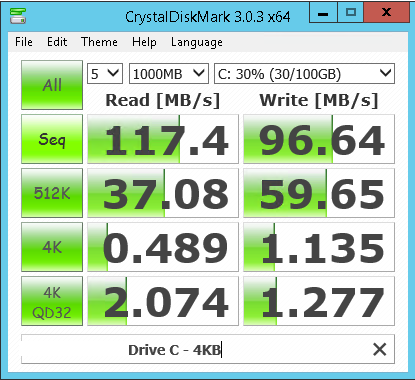The image size is (415, 380).
Task: Click the 4K read result 0.489
Action: pyautogui.click(x=163, y=247)
